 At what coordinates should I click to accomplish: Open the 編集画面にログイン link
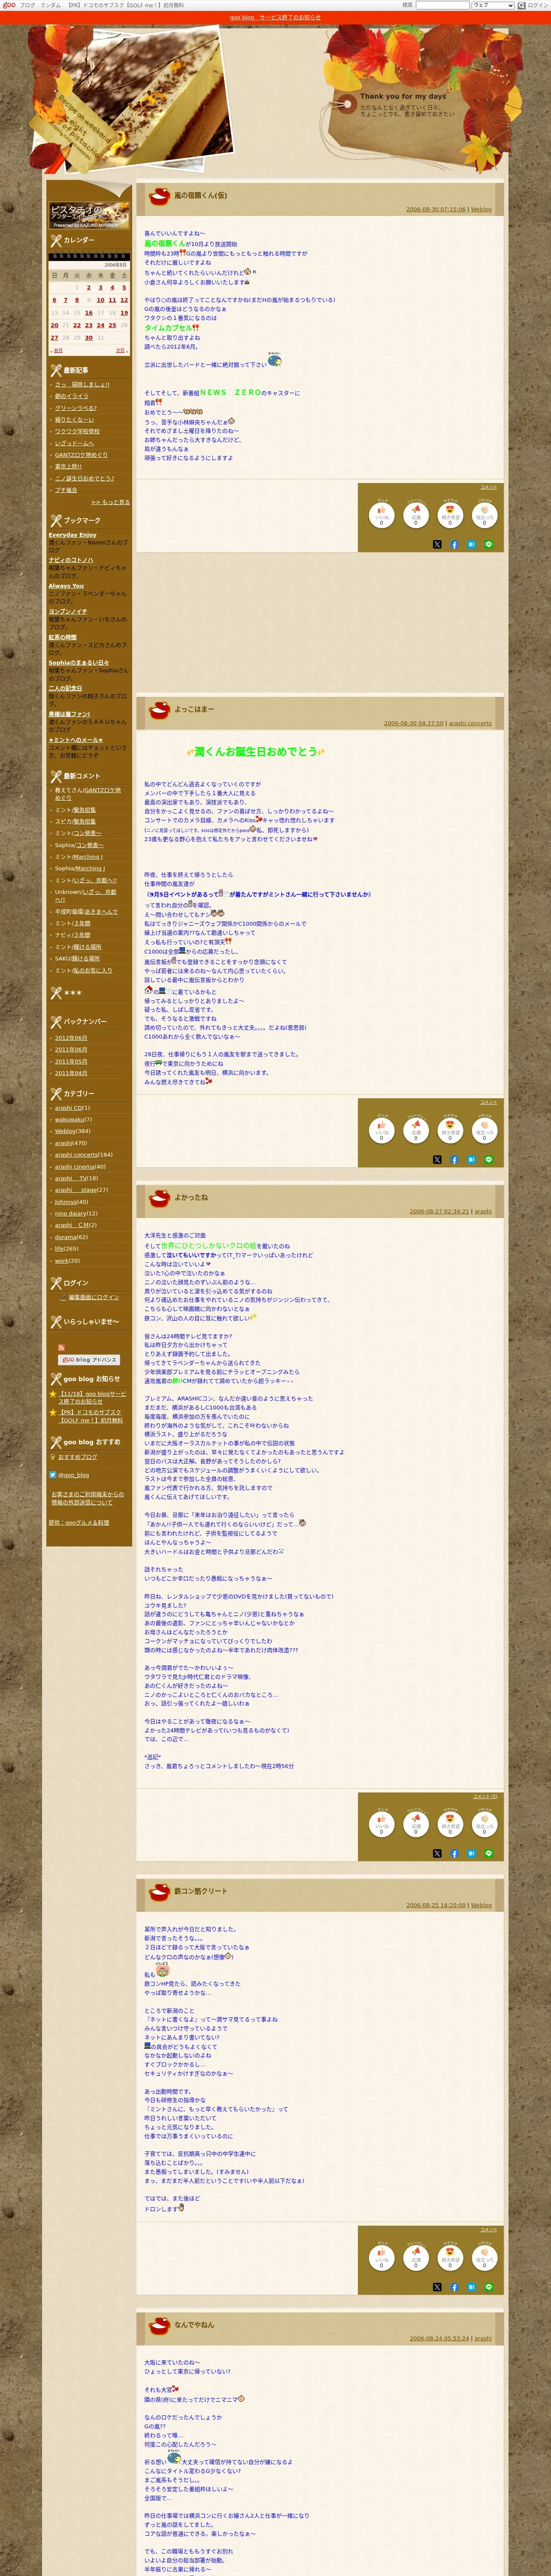tap(93, 1297)
